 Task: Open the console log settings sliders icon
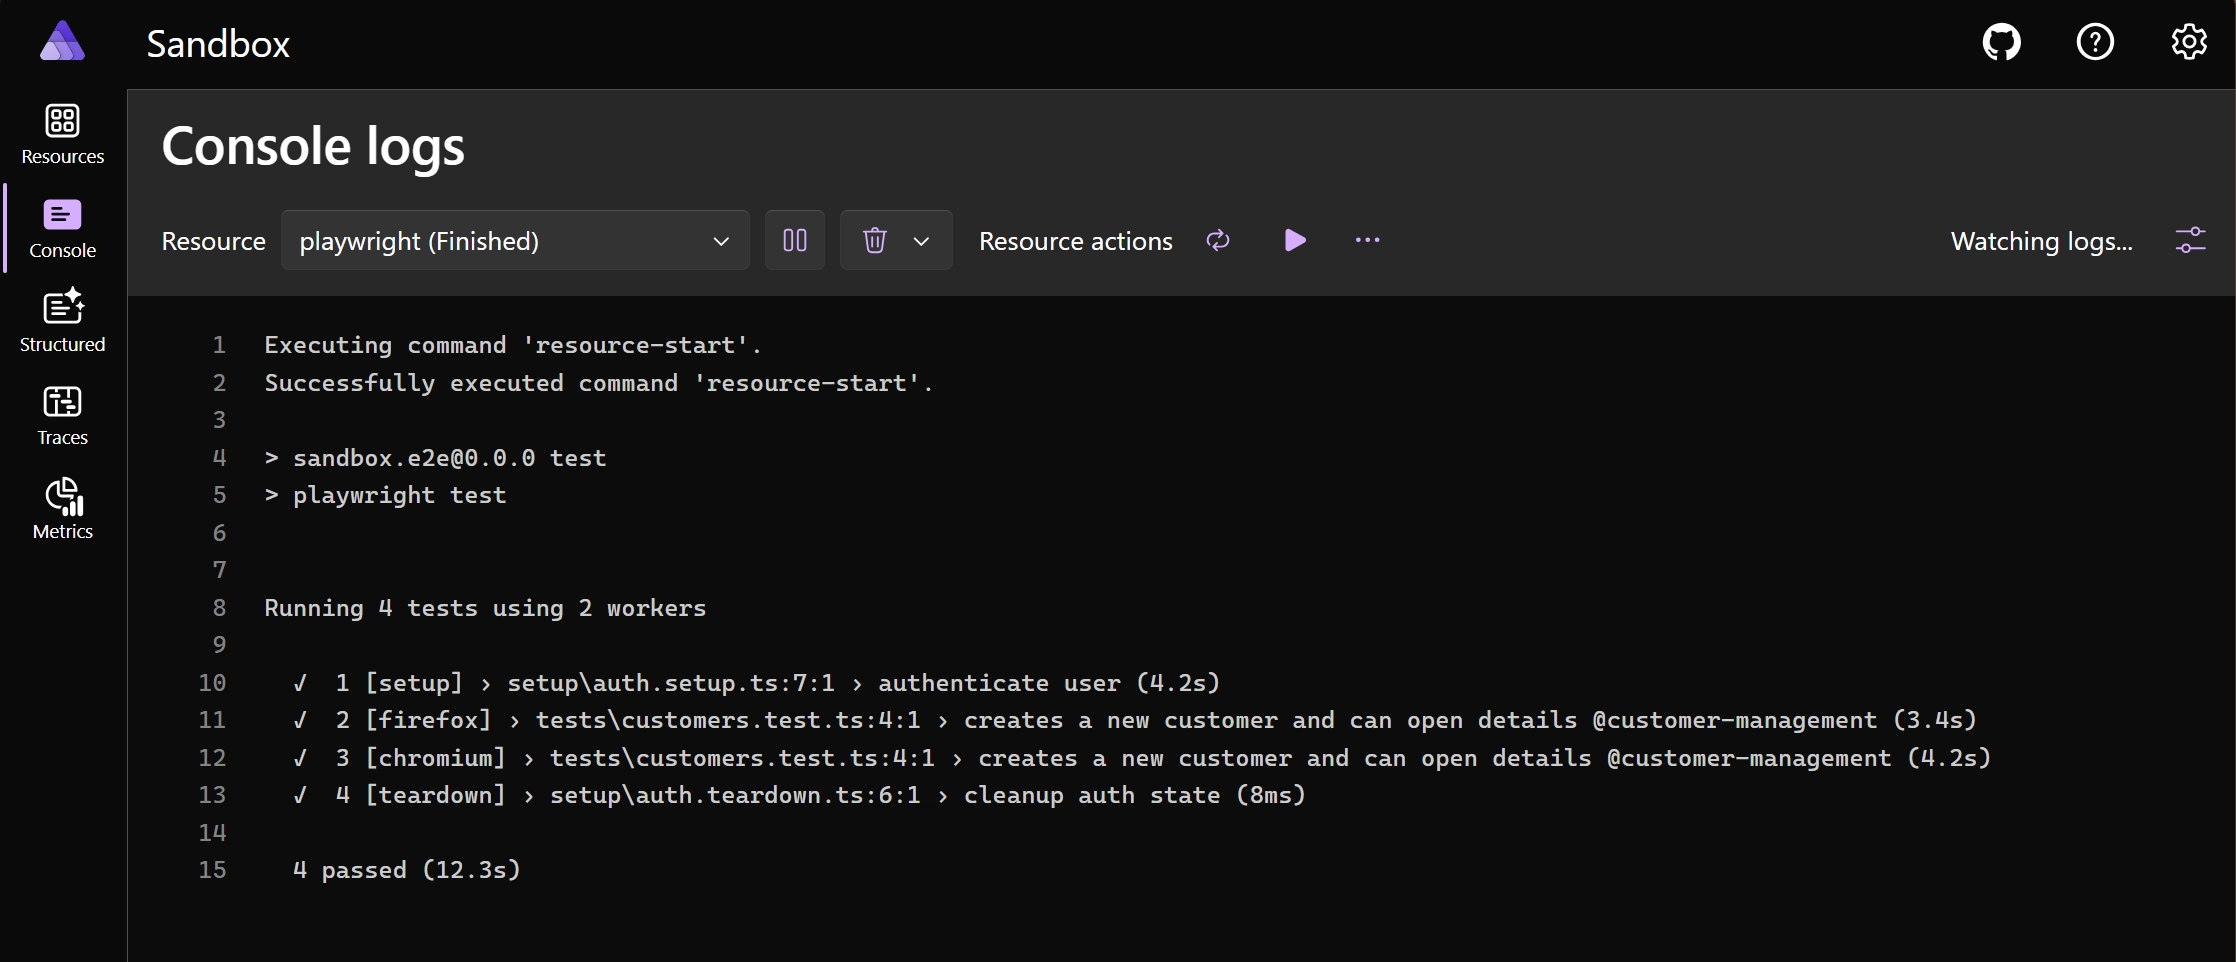point(2190,240)
